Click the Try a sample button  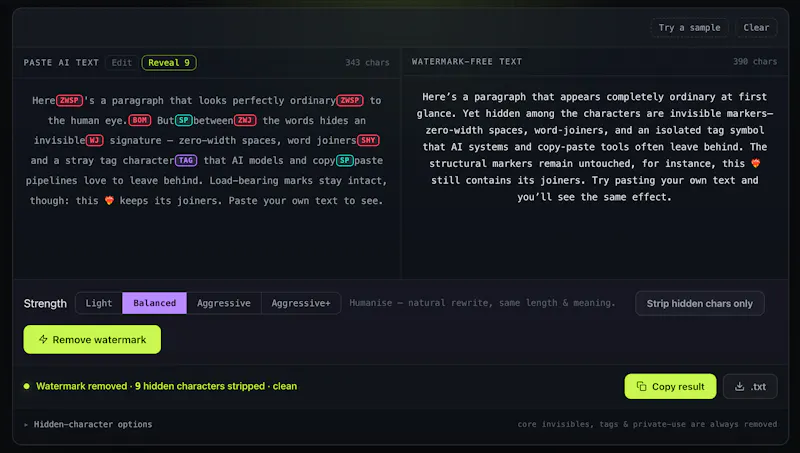pos(689,28)
